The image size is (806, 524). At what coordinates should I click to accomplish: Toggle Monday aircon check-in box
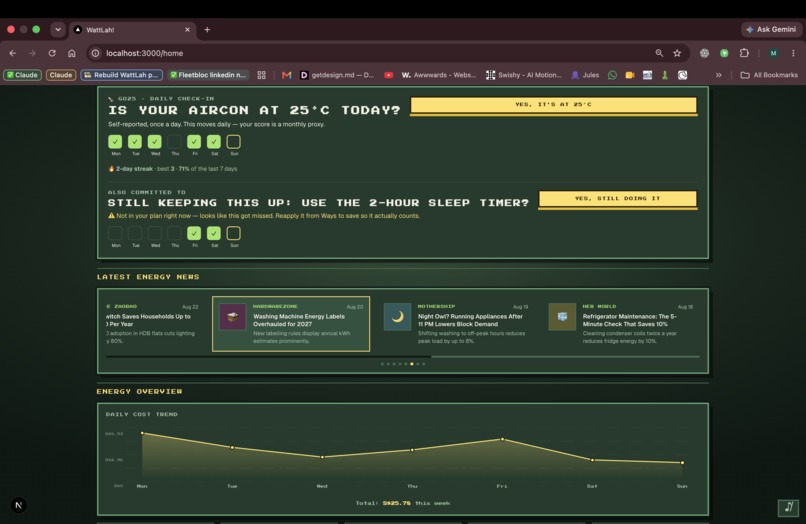115,141
